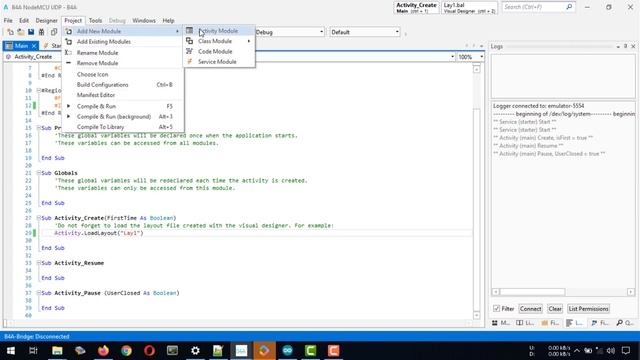Expand the Class Module submenu arrow
The width and height of the screenshot is (640, 360).
click(x=249, y=41)
